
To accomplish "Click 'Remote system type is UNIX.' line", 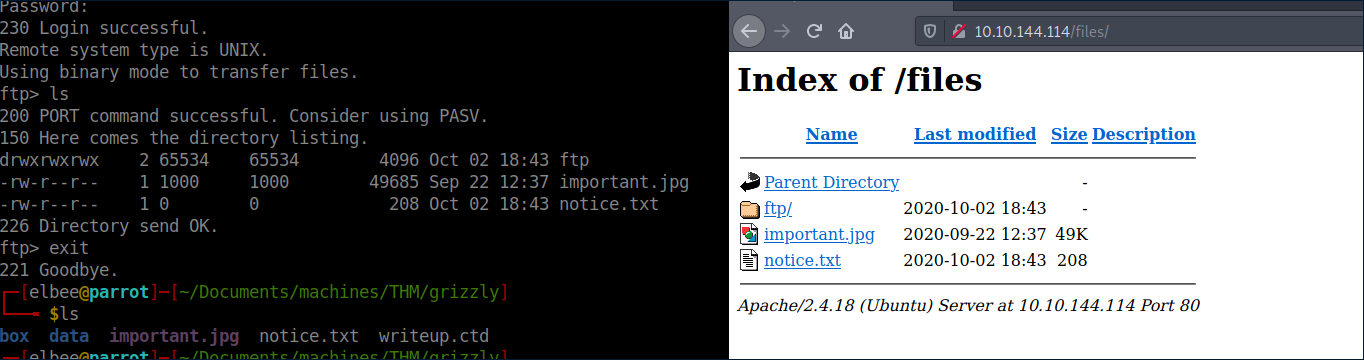I will point(134,49).
